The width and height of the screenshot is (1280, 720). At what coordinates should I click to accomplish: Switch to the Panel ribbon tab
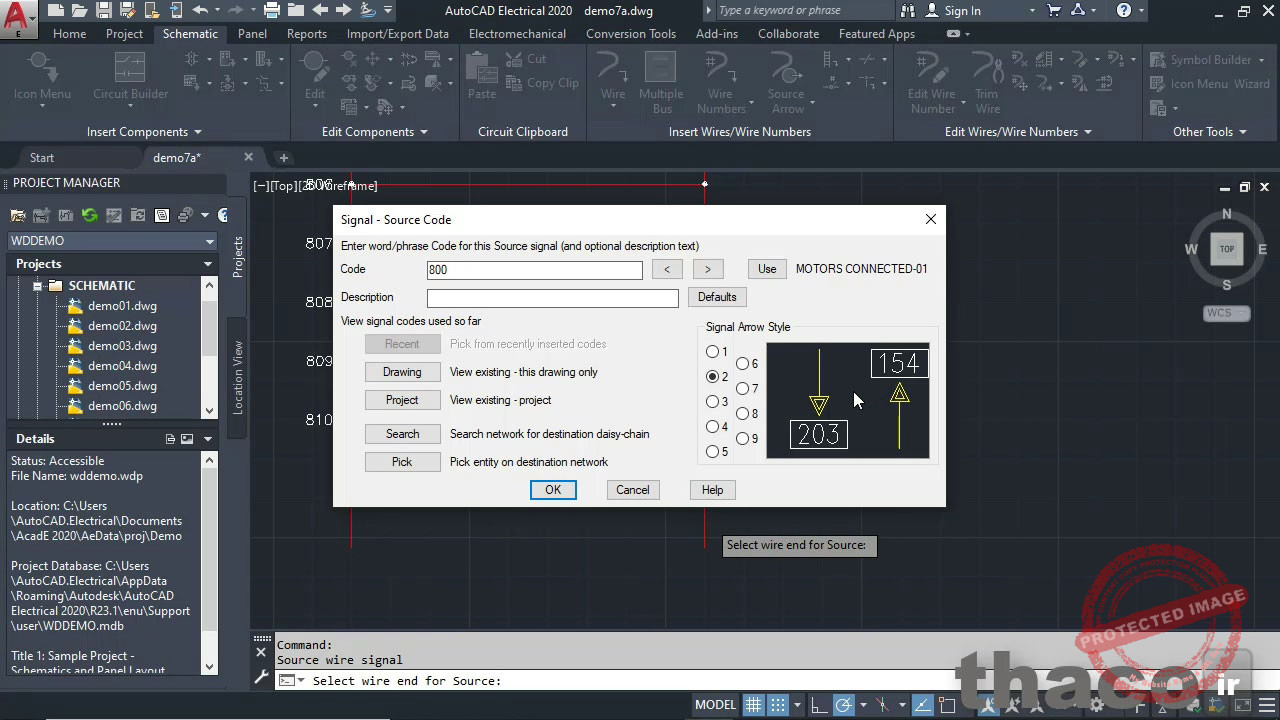click(x=252, y=33)
